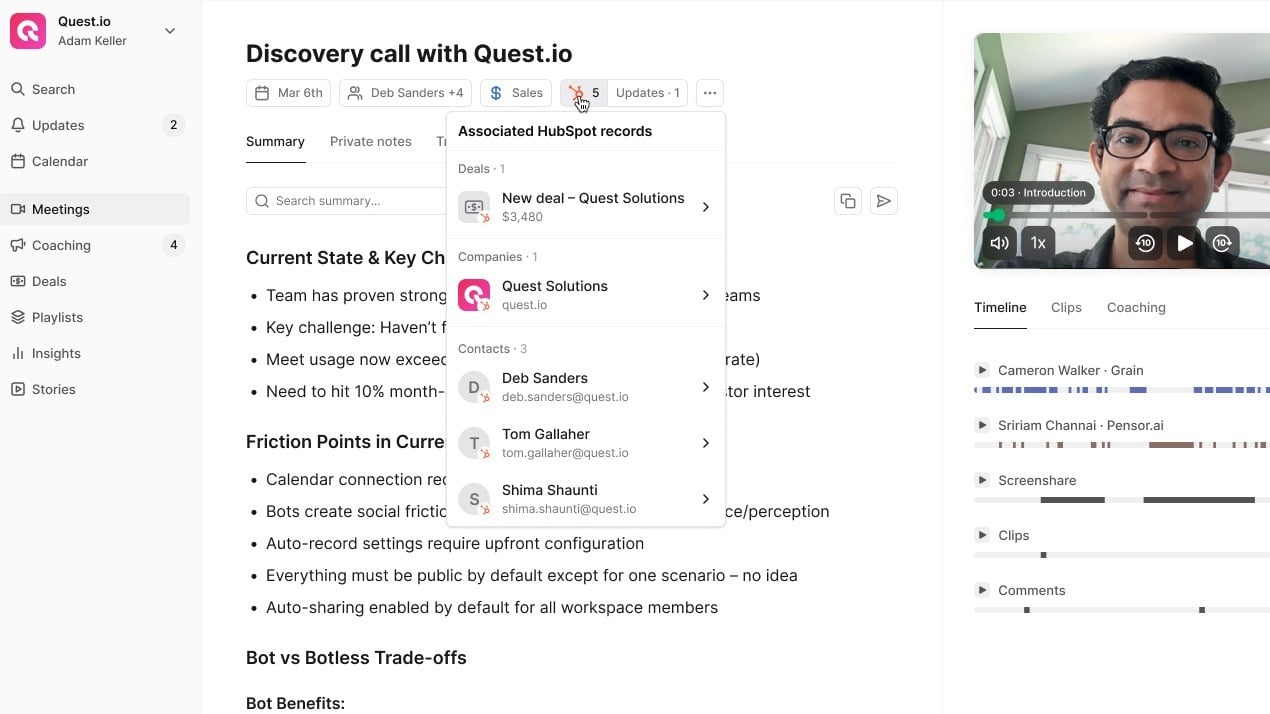Expand the Screenshare timeline track

pos(982,480)
